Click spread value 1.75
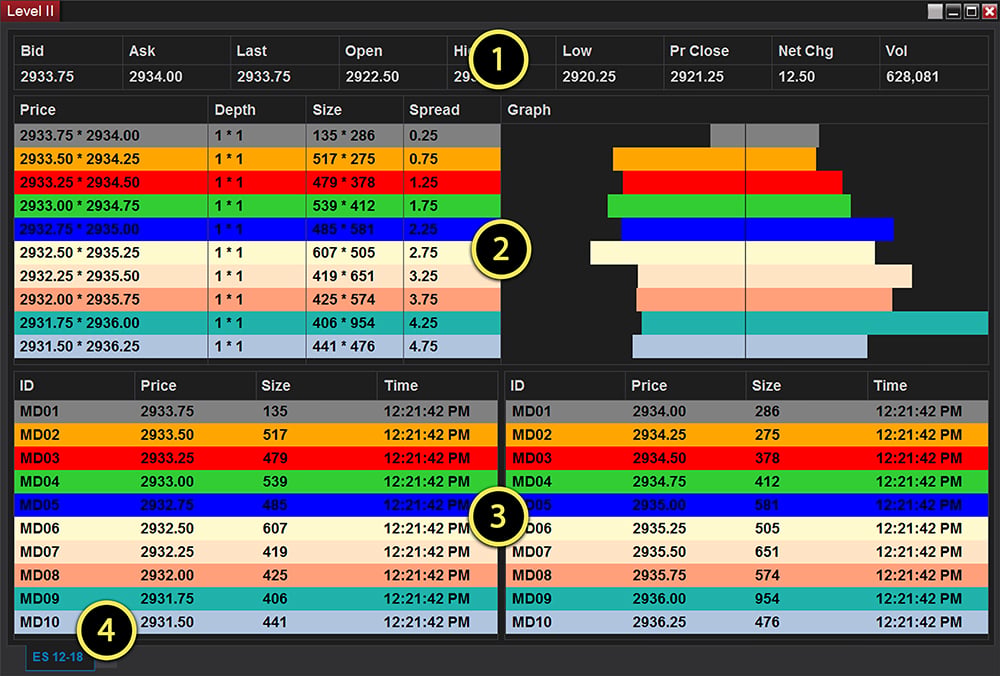 (x=423, y=206)
